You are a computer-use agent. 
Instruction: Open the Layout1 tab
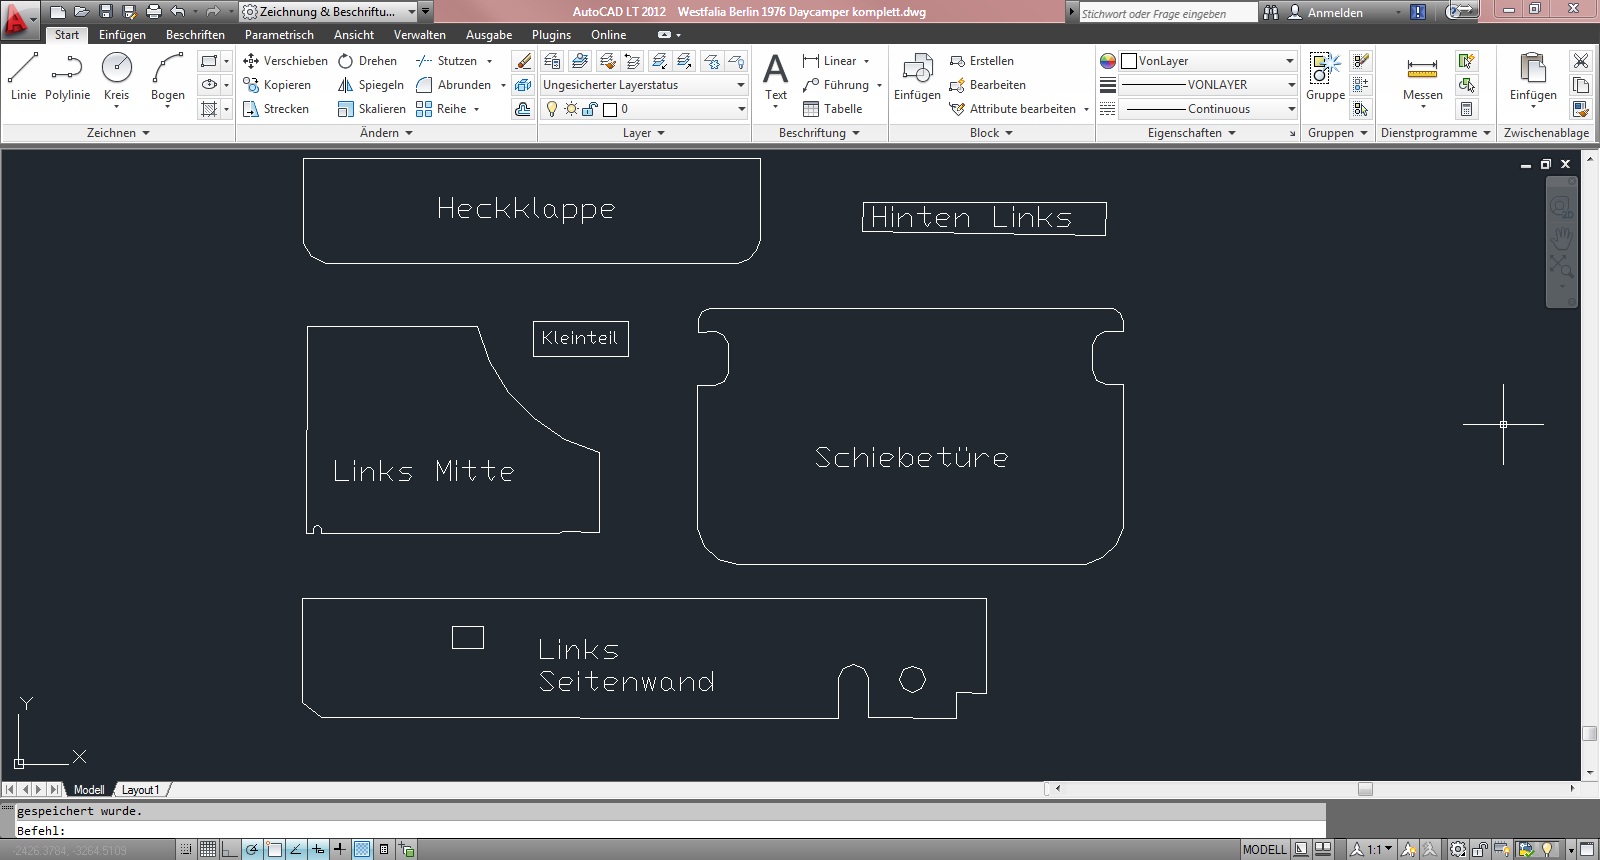140,790
